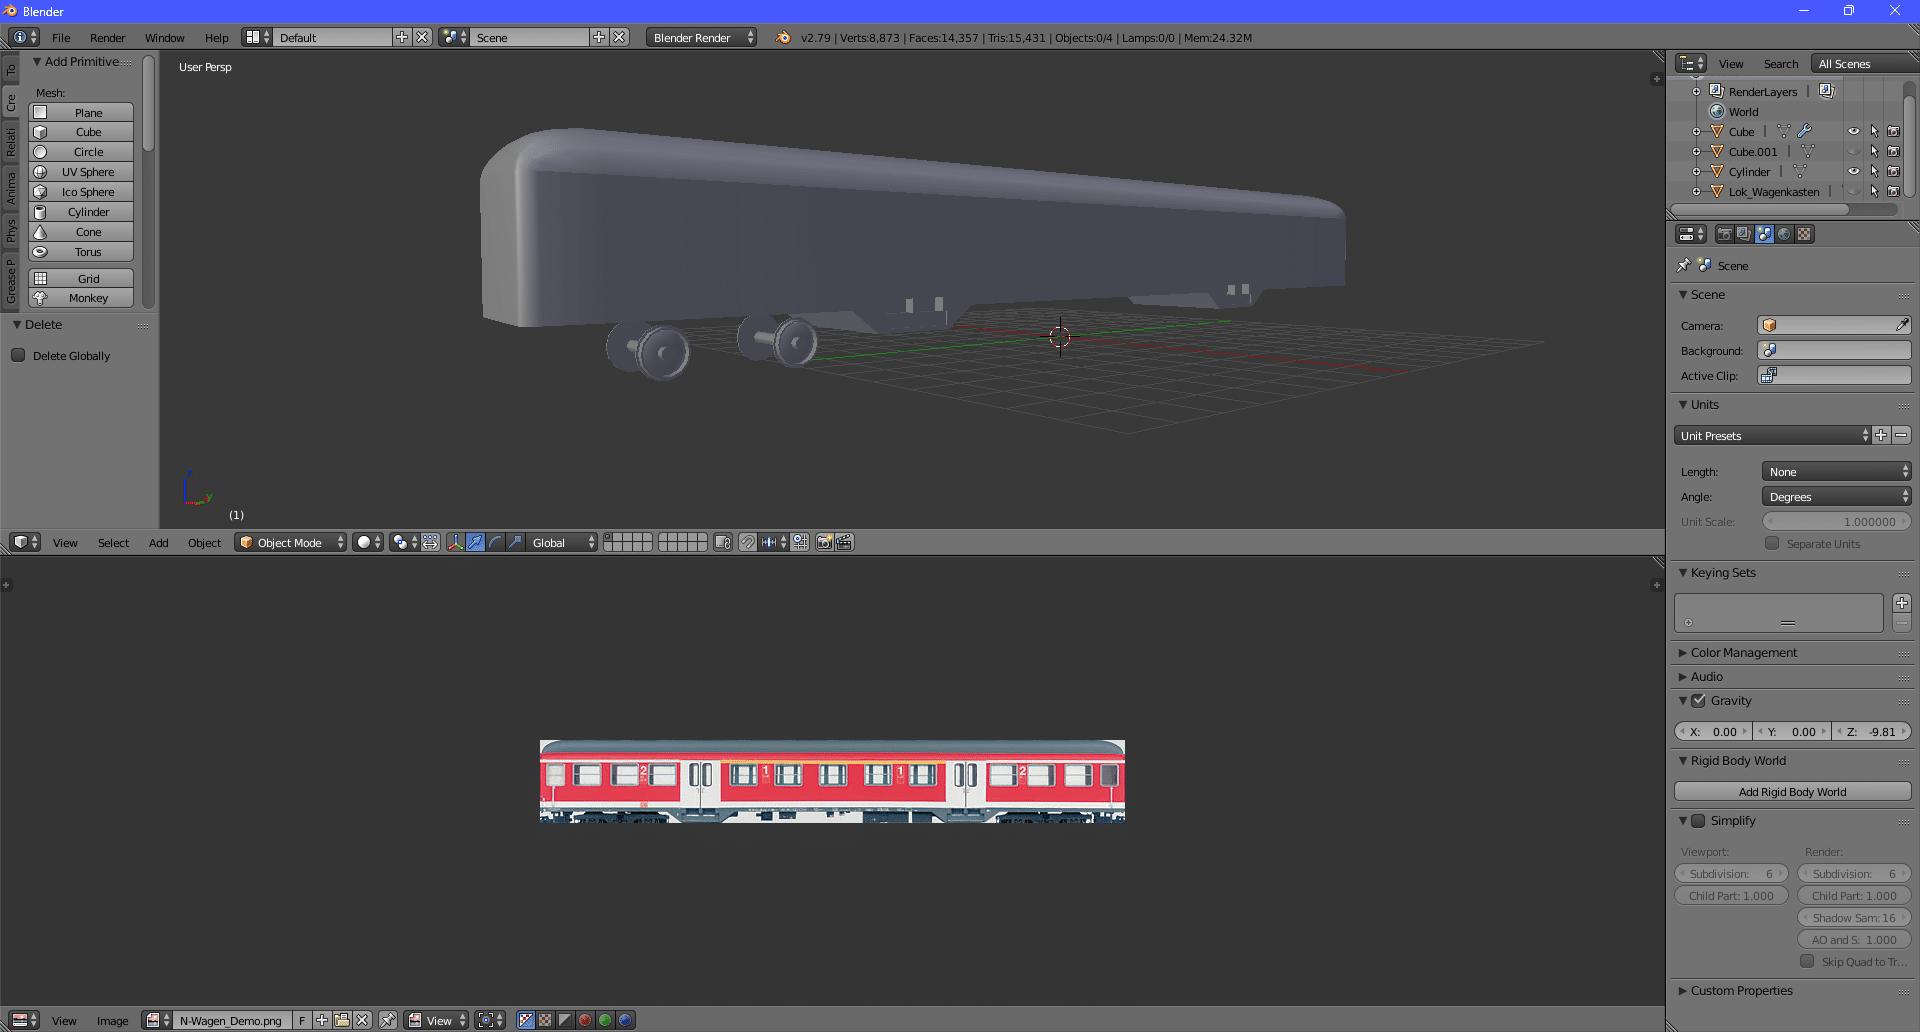The image size is (1920, 1032).
Task: Toggle the Gravity checkbox
Action: [1698, 701]
